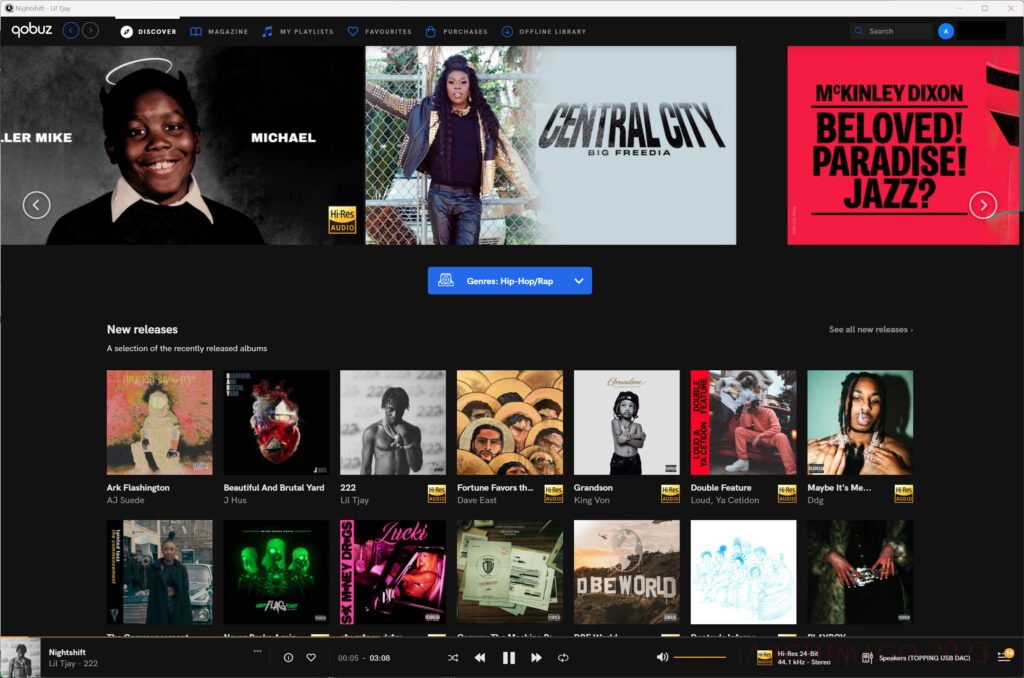Open Central City Big Freedia banner

click(551, 145)
